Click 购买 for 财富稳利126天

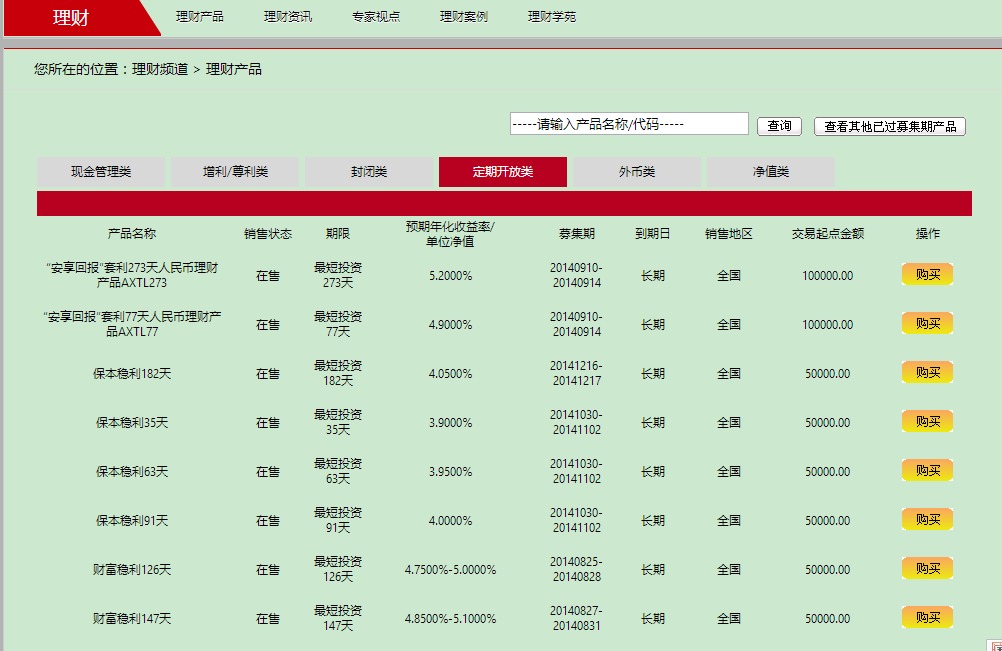point(927,569)
